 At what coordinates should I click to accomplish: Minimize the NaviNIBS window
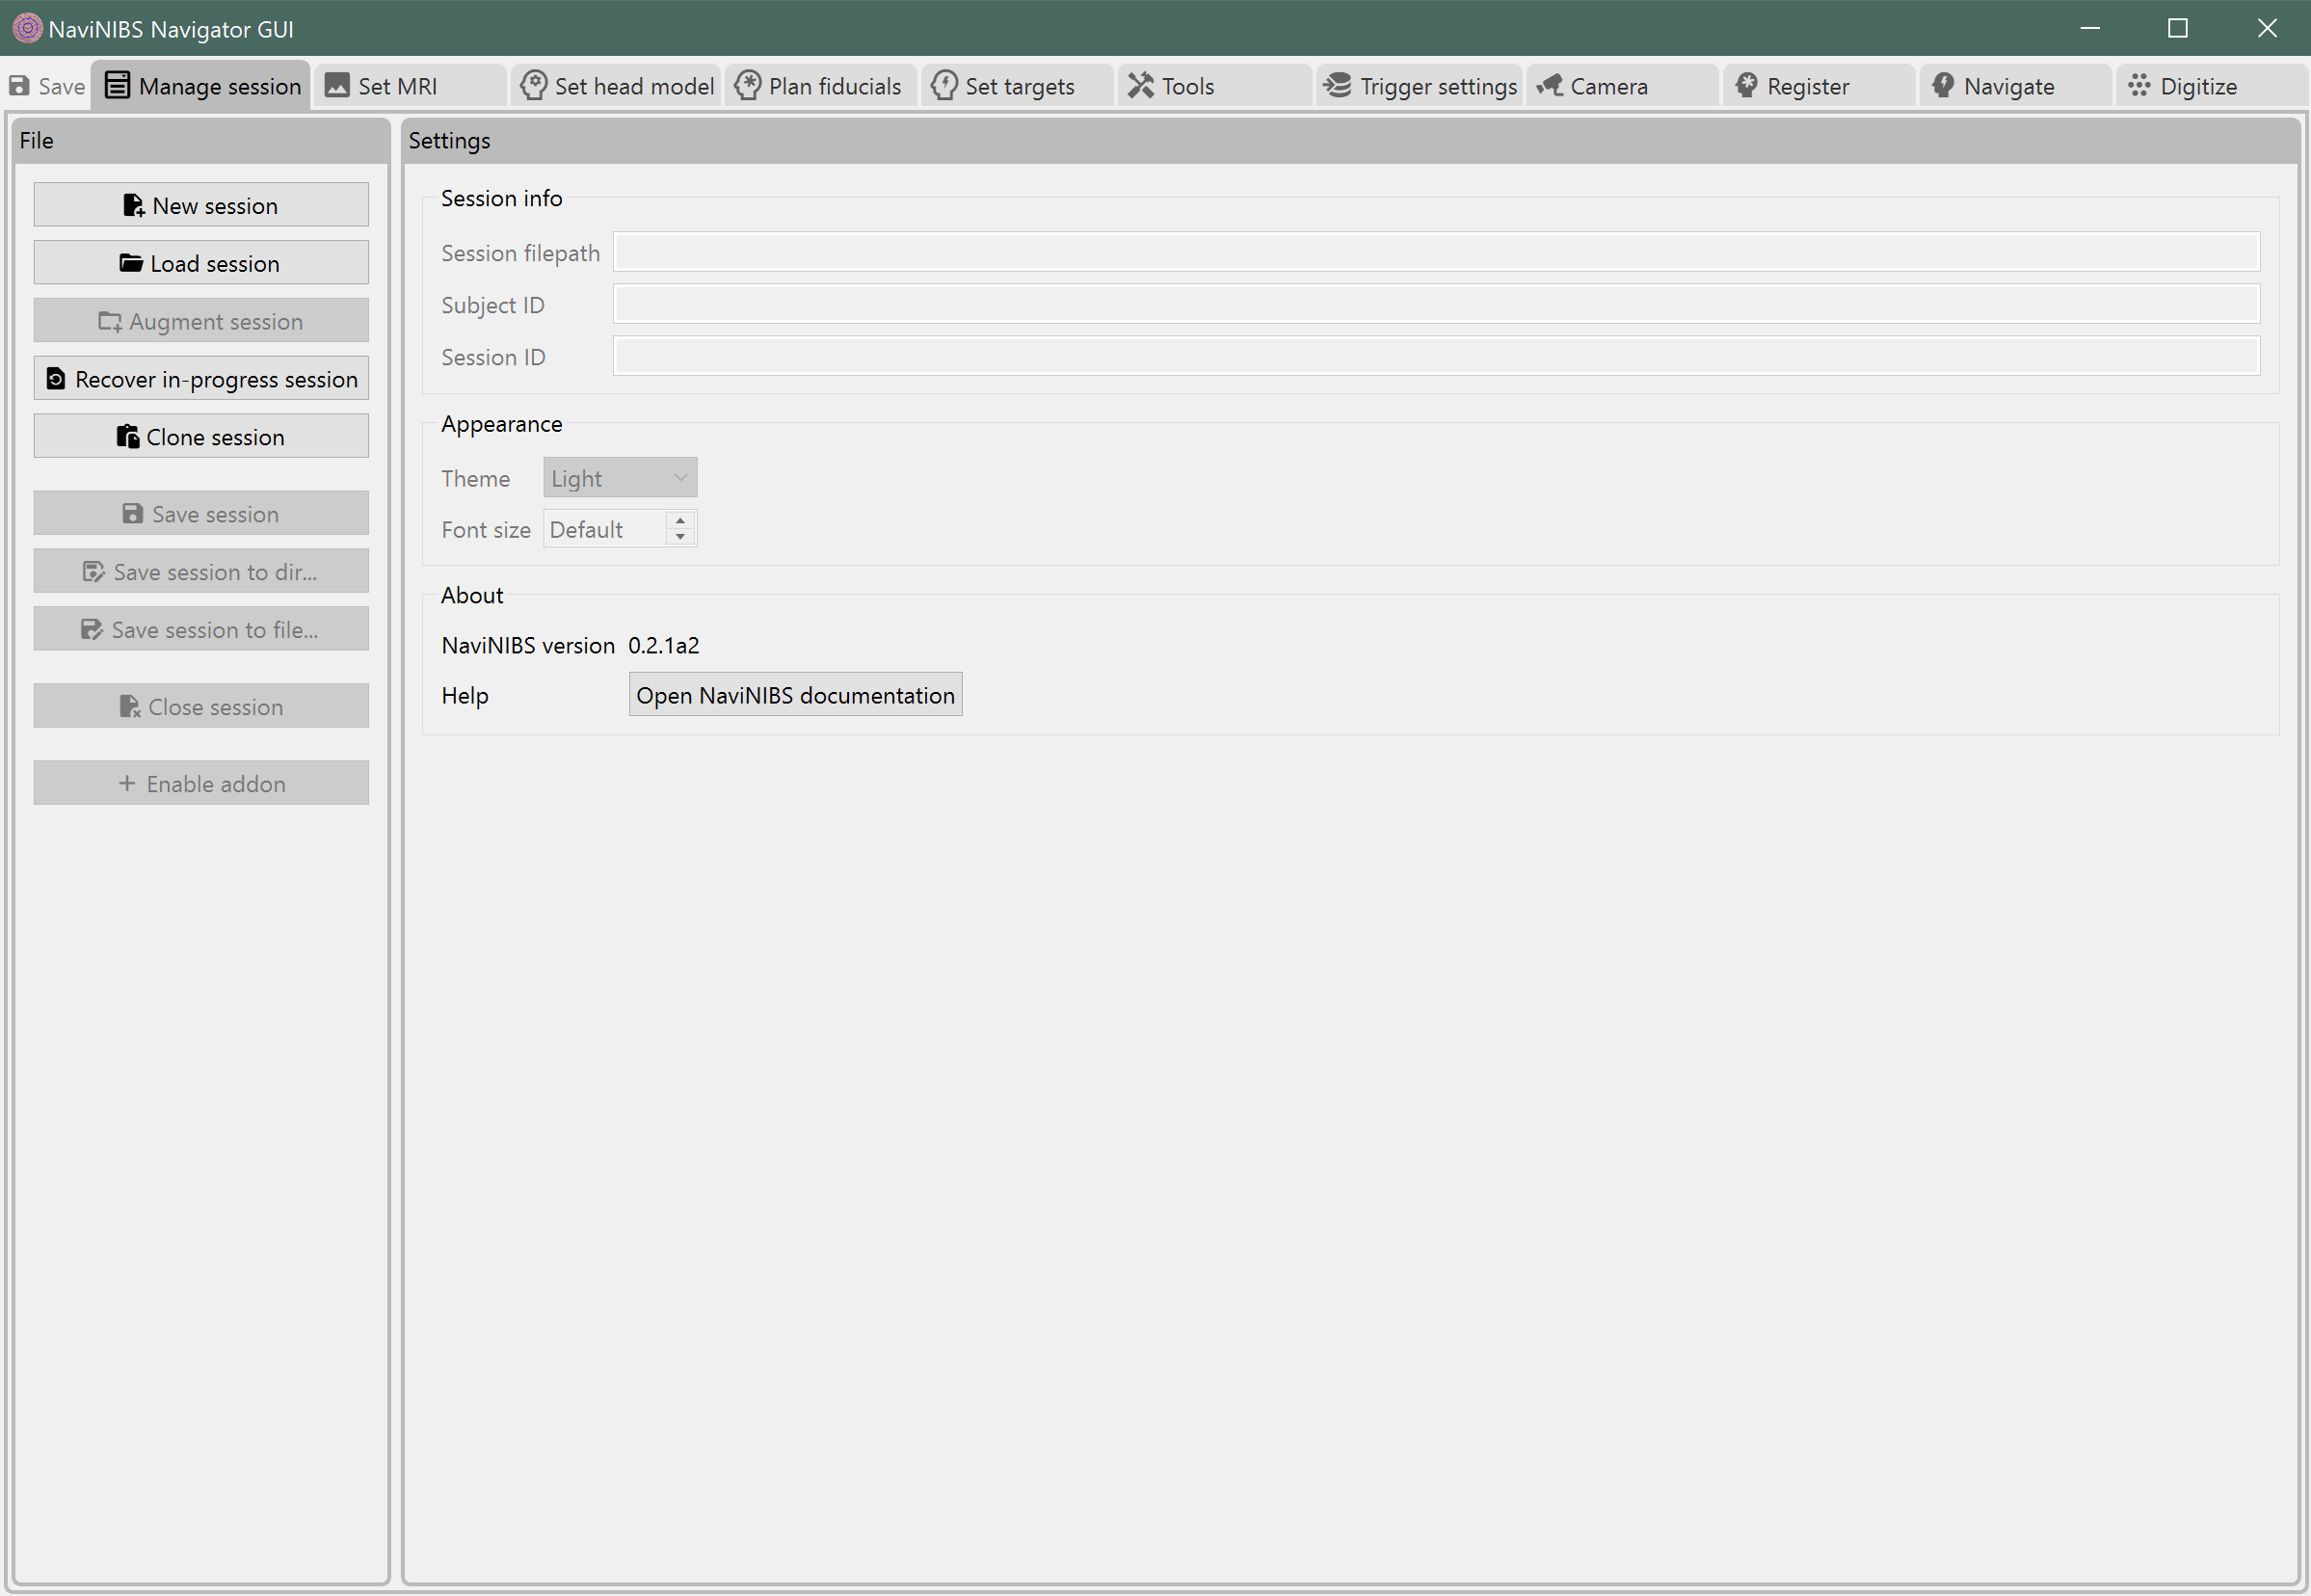(2089, 28)
